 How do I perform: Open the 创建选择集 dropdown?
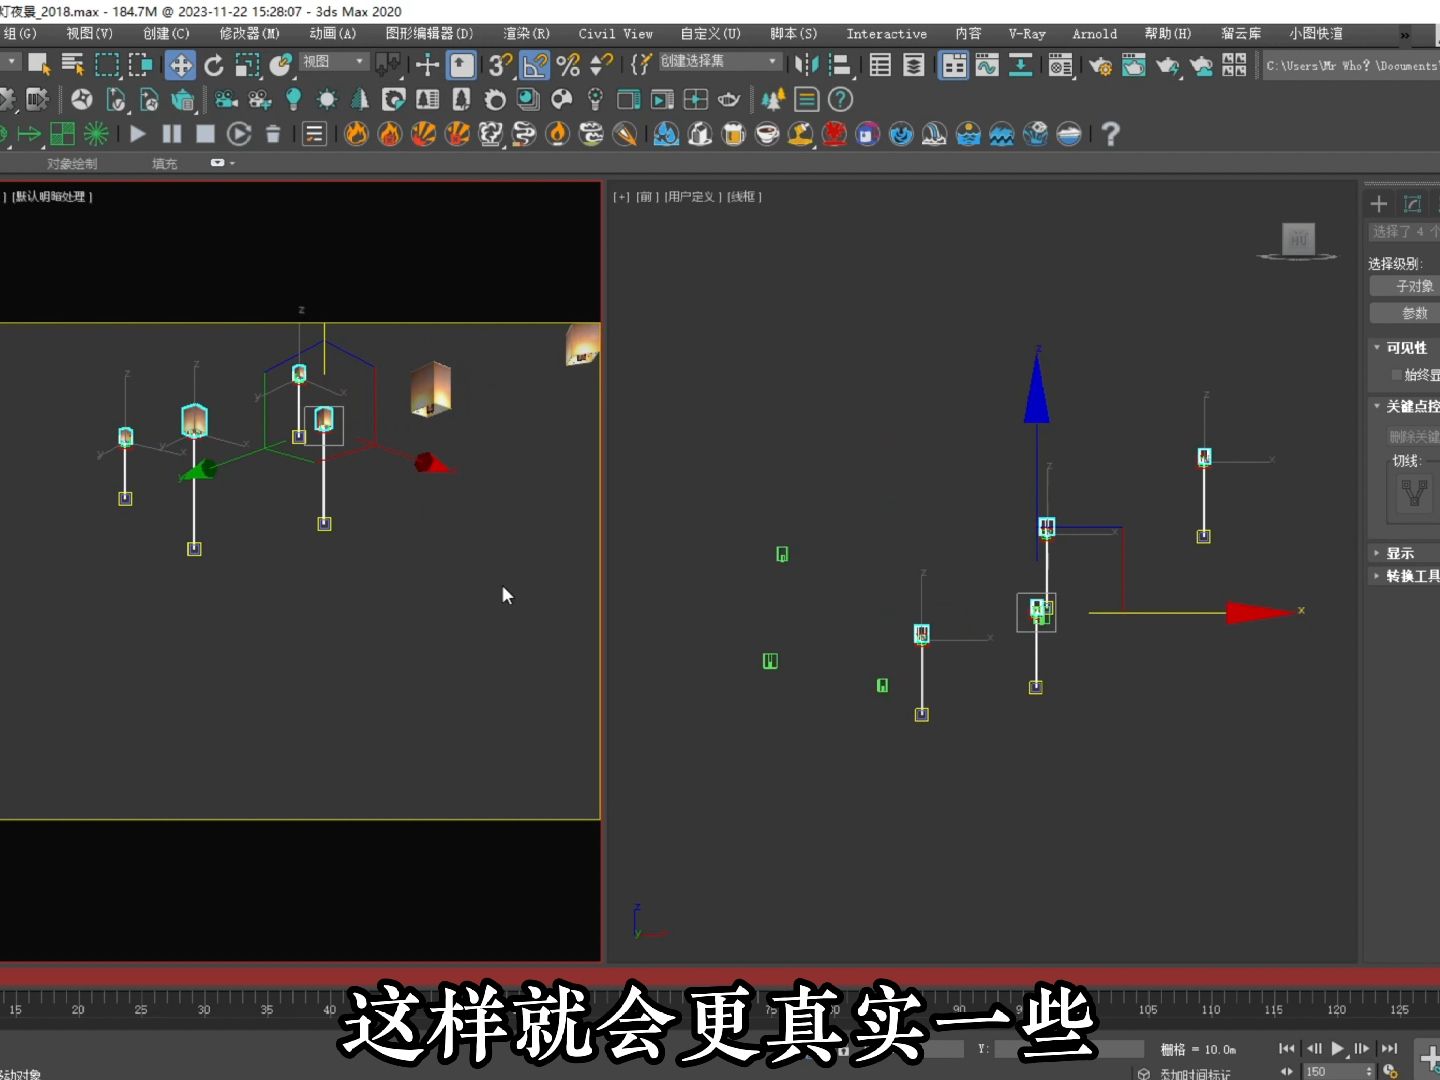pos(770,61)
